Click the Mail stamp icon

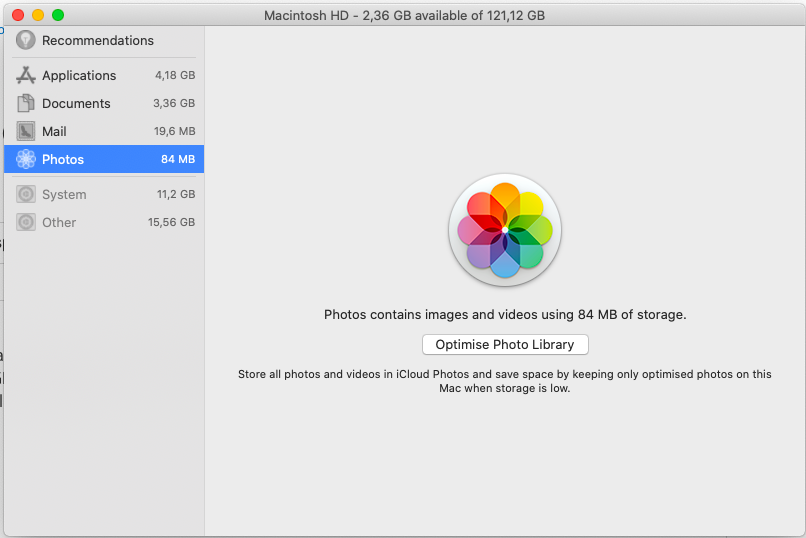(x=26, y=131)
